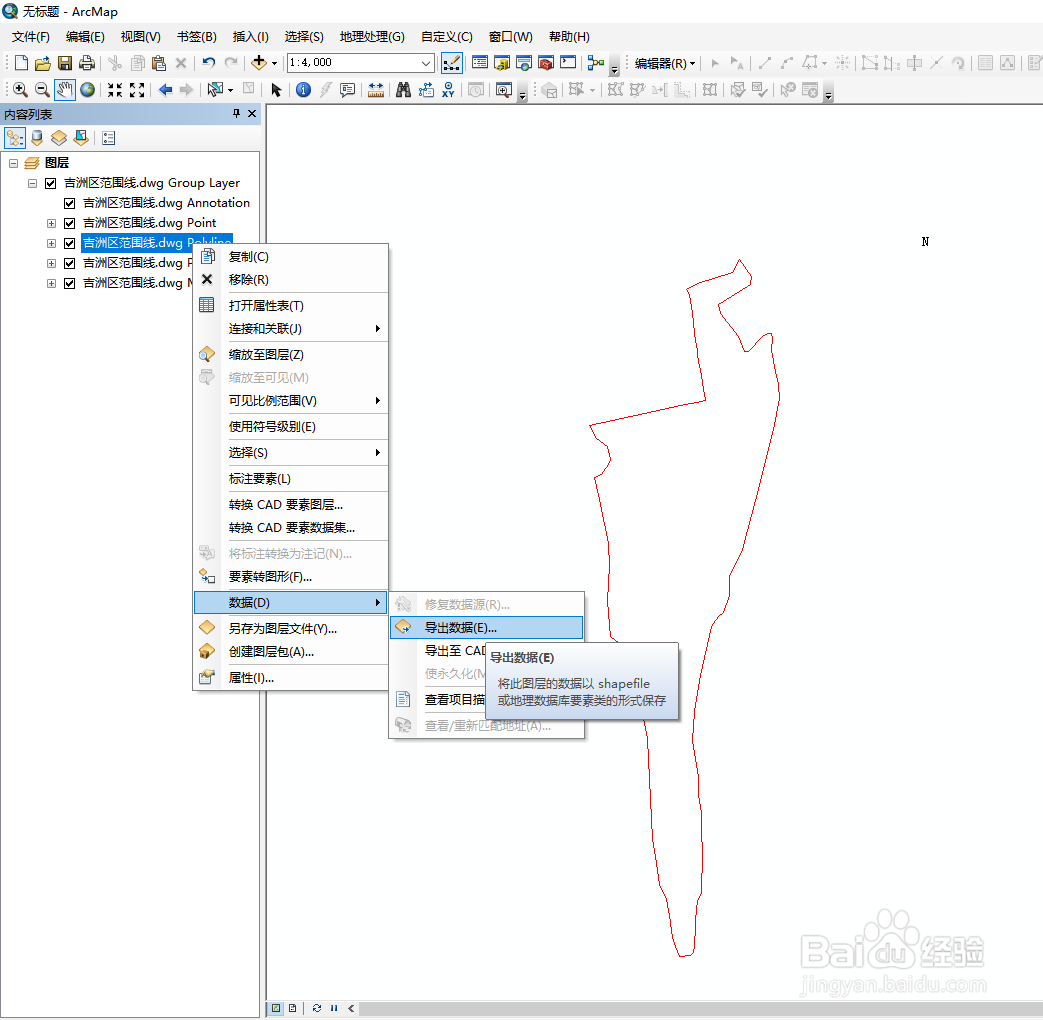
Task: Uncheck the last dwg sublayer checkbox
Action: tap(69, 283)
